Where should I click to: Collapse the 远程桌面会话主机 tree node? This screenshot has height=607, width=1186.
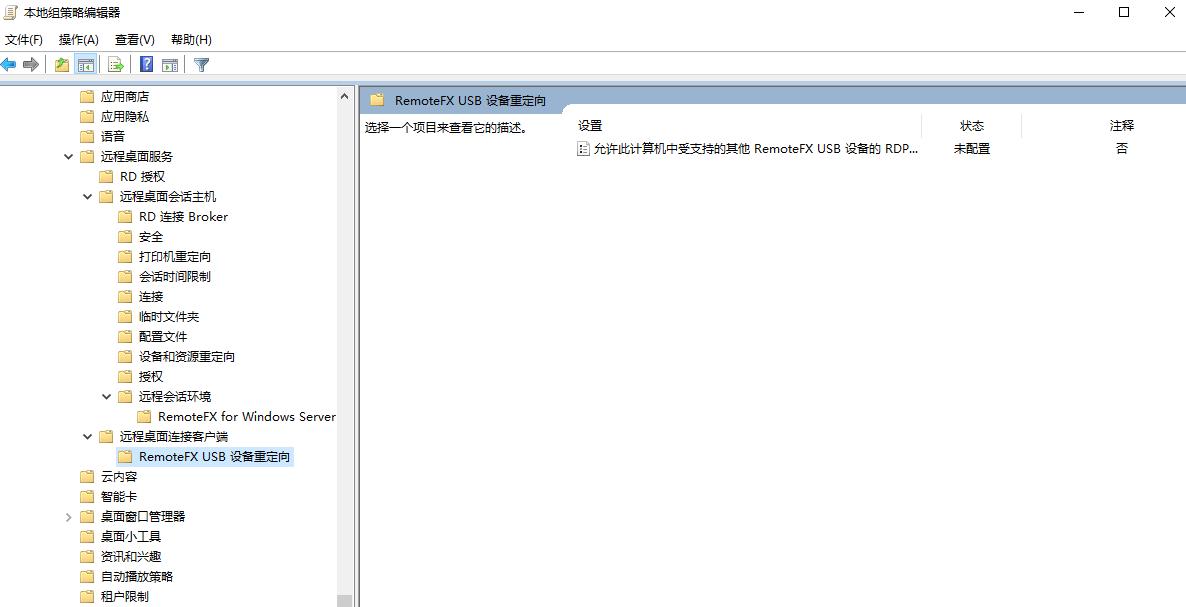click(x=88, y=197)
